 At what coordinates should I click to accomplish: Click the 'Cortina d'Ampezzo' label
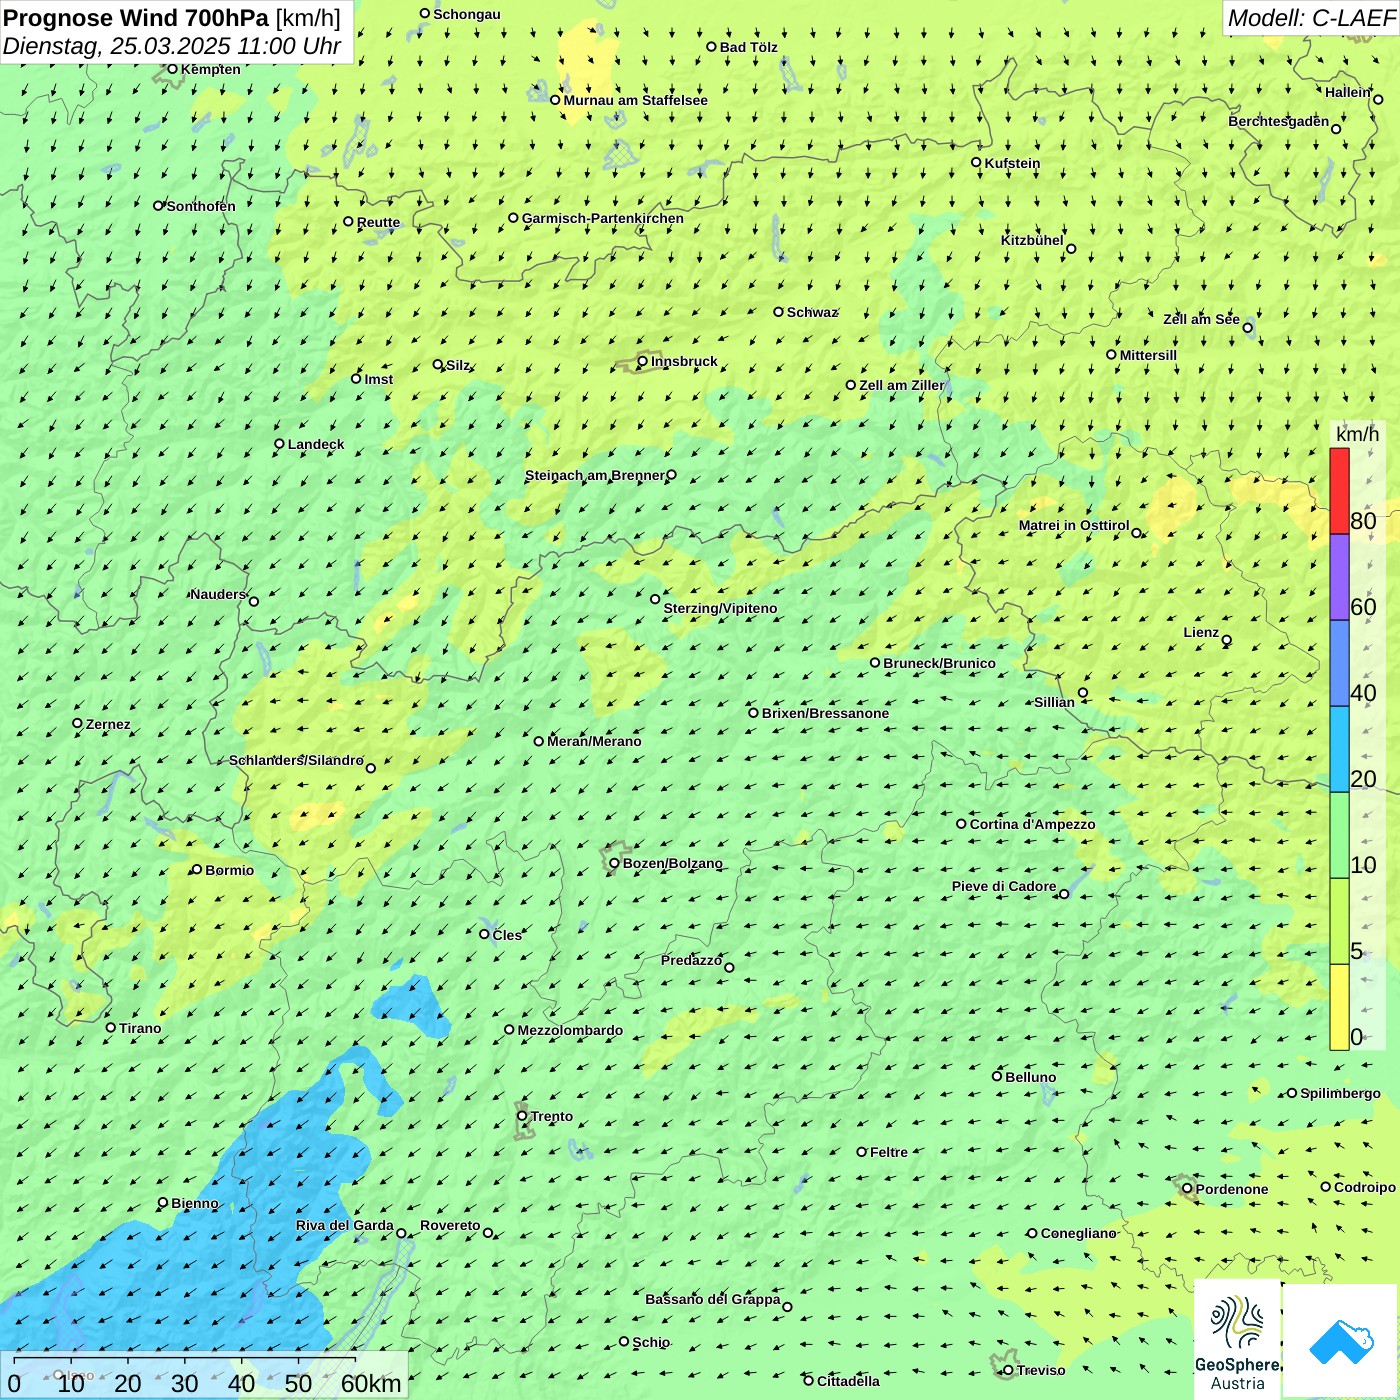[1032, 824]
